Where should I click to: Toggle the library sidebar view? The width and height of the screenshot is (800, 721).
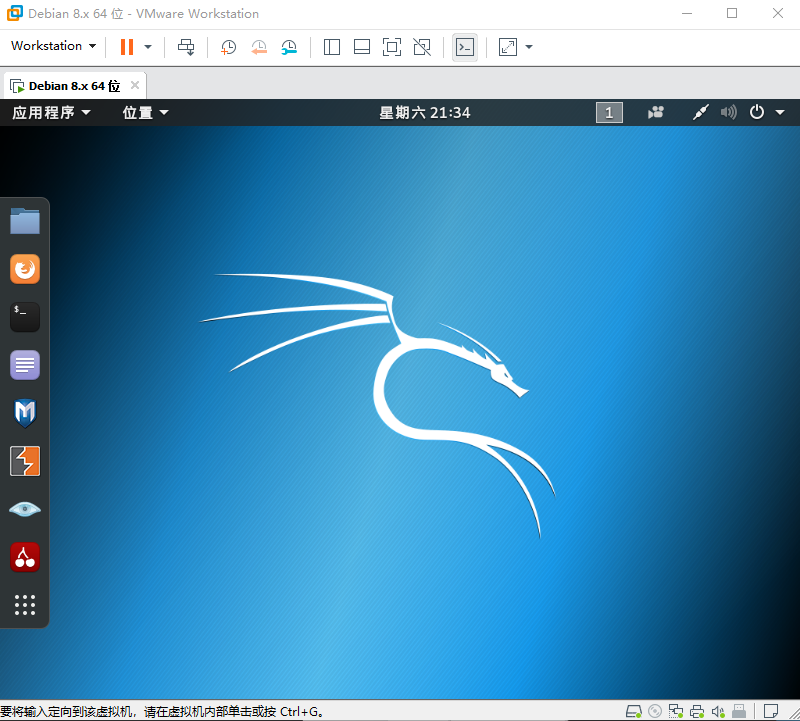point(332,47)
